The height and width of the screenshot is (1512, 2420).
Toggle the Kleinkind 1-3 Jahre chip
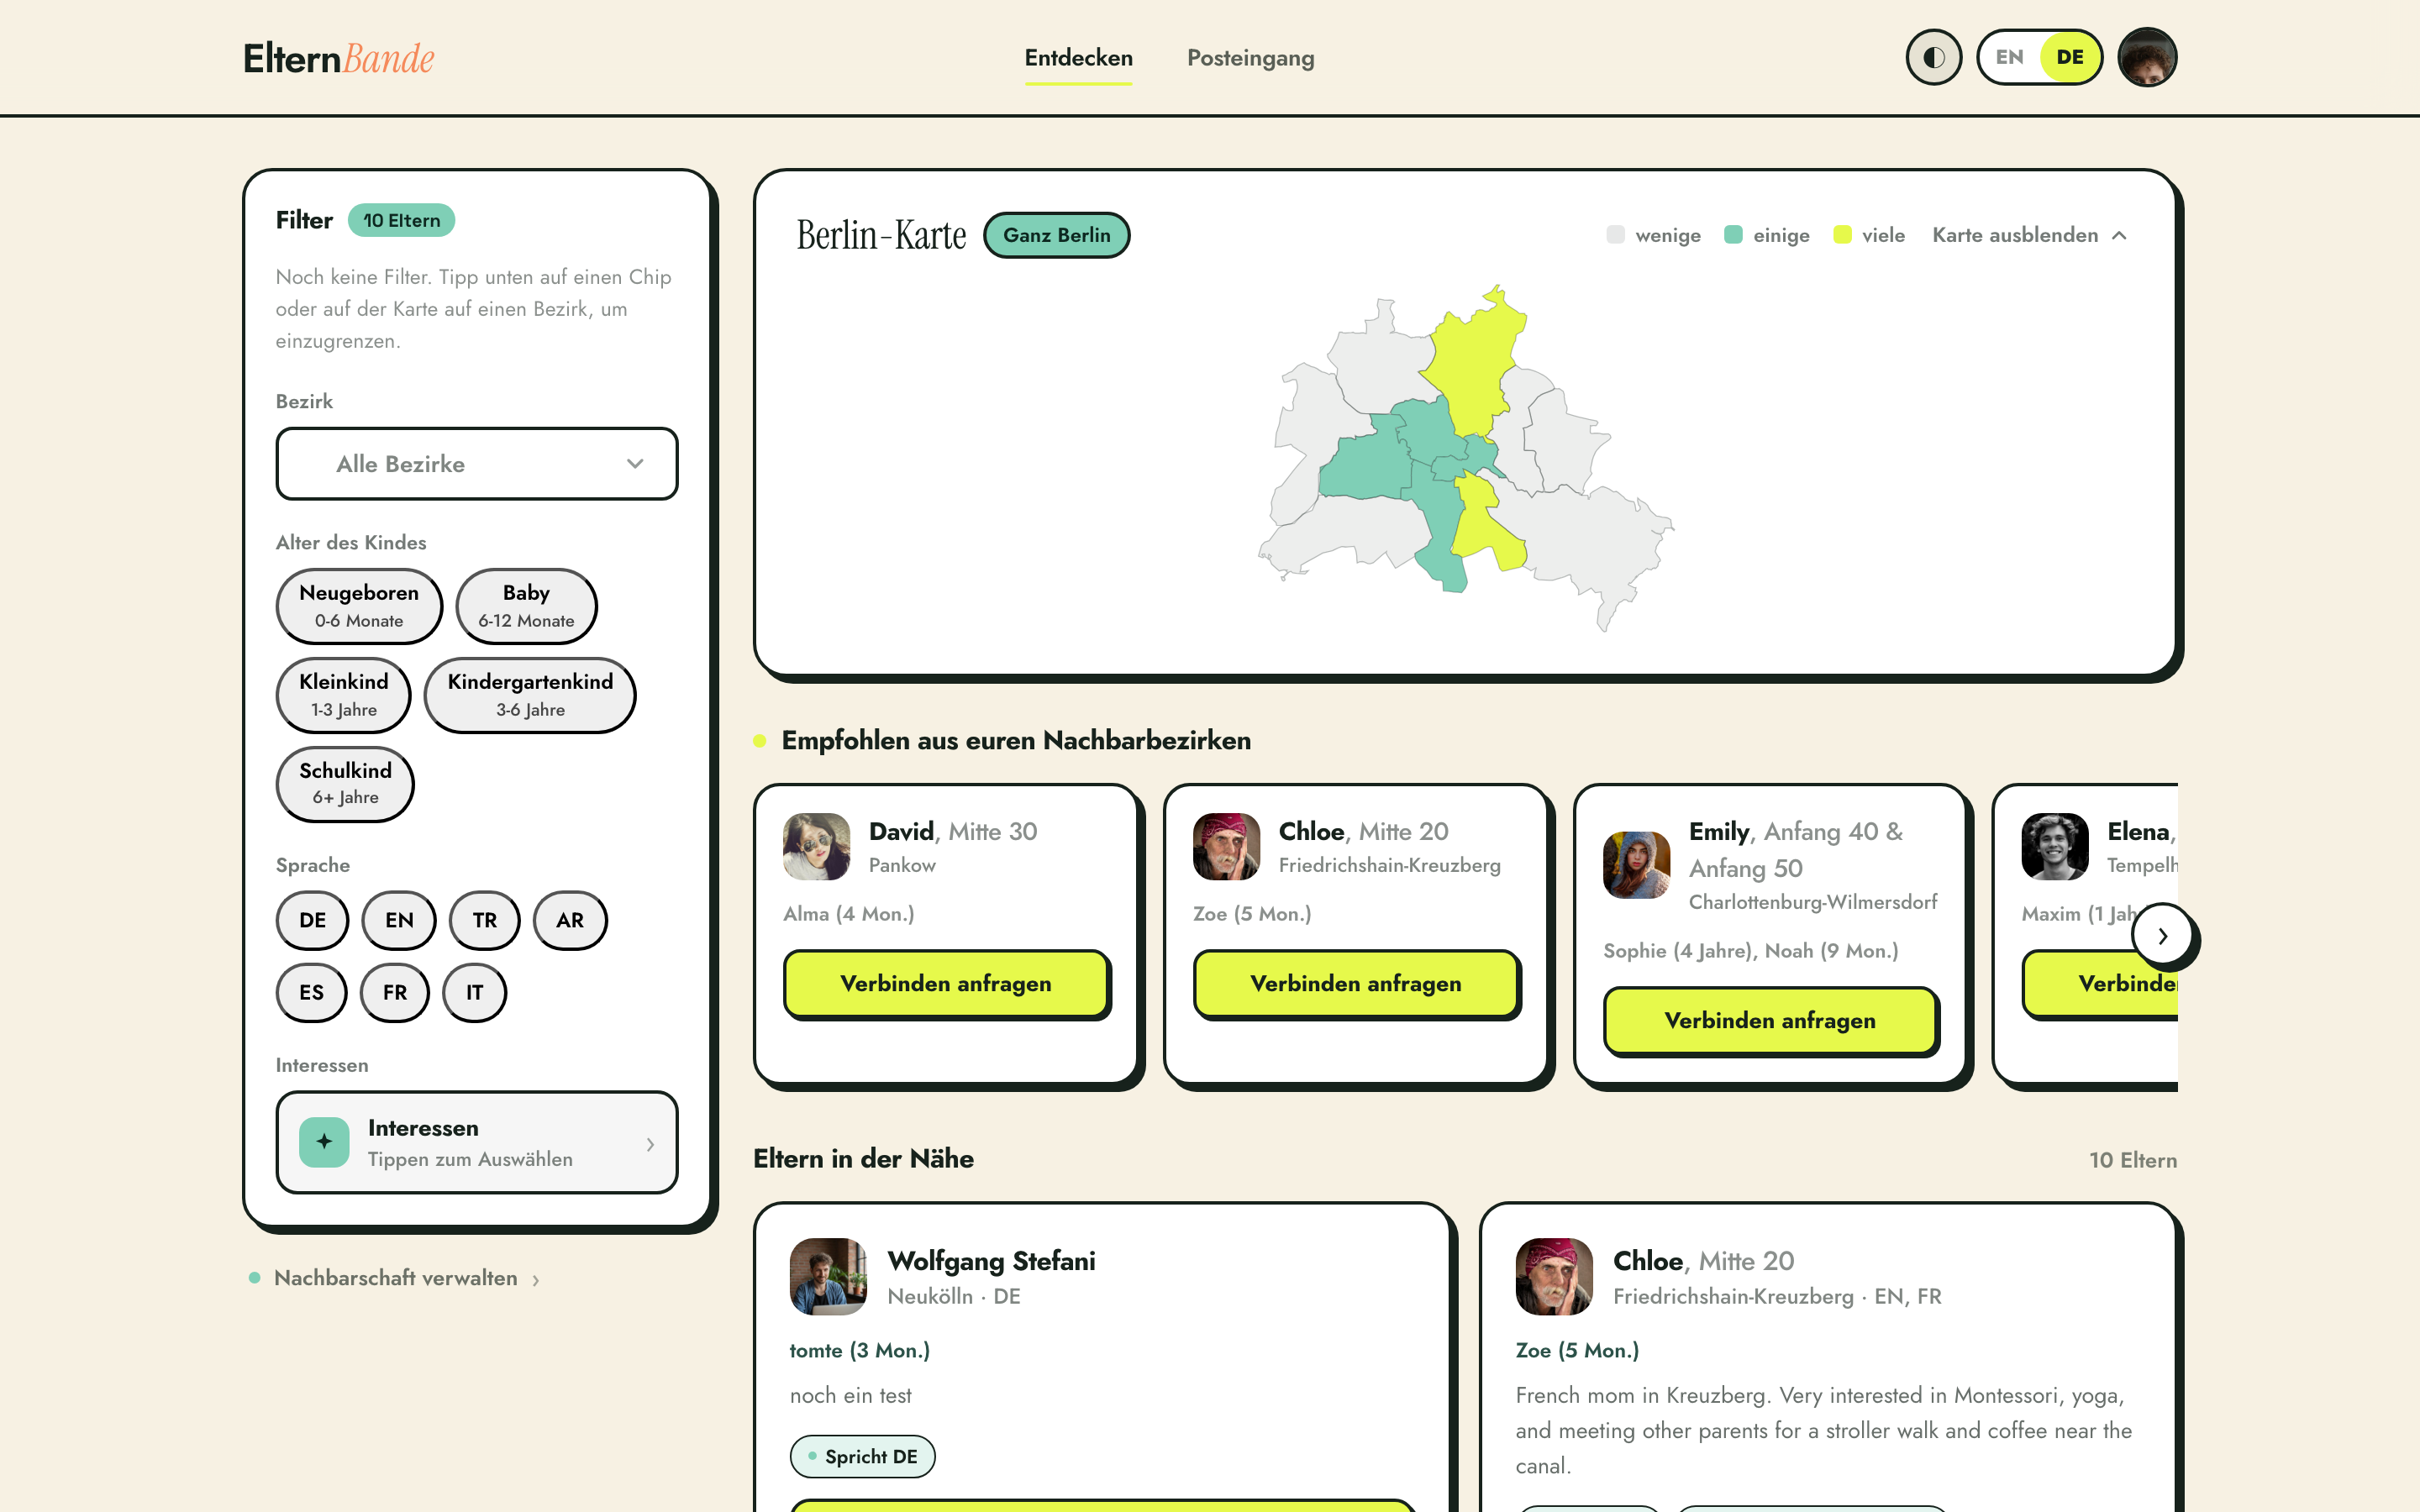(x=343, y=695)
